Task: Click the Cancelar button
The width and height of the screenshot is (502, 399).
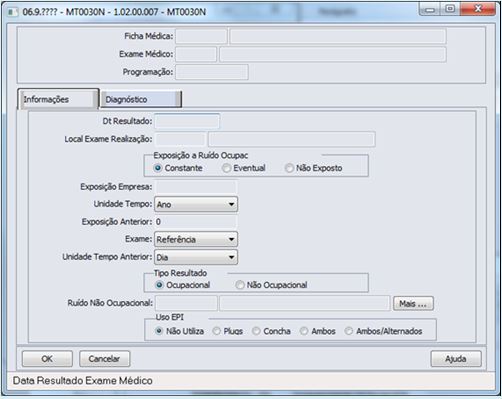Action: 104,359
